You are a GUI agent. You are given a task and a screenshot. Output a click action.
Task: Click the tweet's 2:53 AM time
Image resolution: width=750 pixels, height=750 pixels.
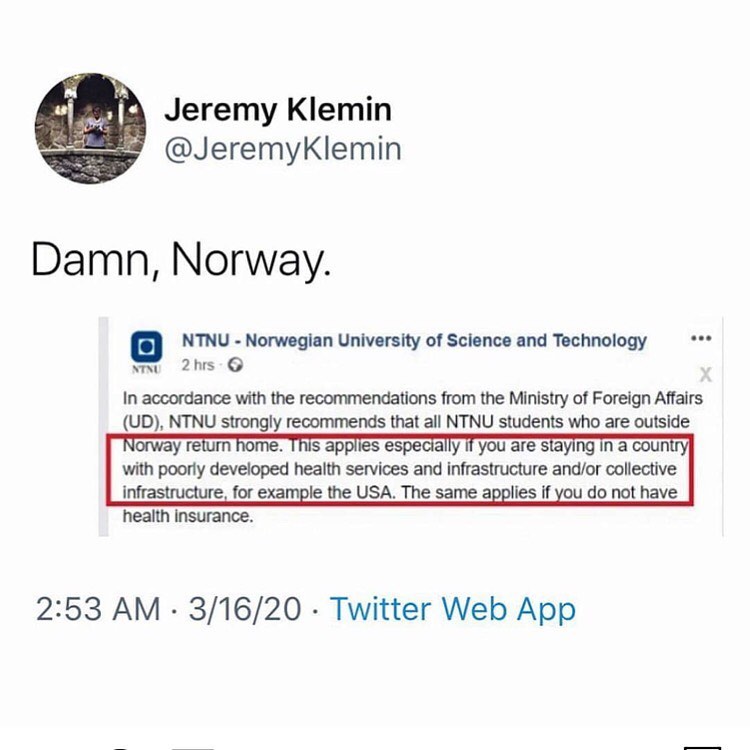click(x=97, y=609)
